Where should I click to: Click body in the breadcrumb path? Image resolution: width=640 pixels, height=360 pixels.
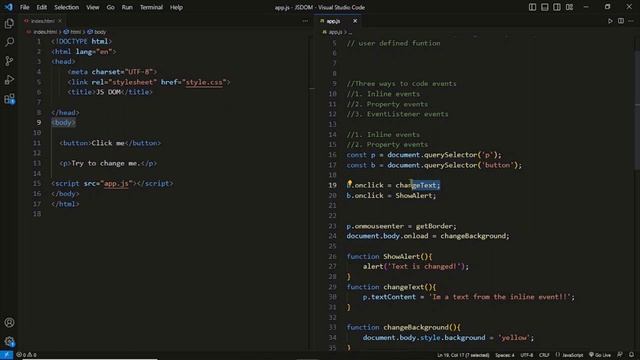pos(100,31)
